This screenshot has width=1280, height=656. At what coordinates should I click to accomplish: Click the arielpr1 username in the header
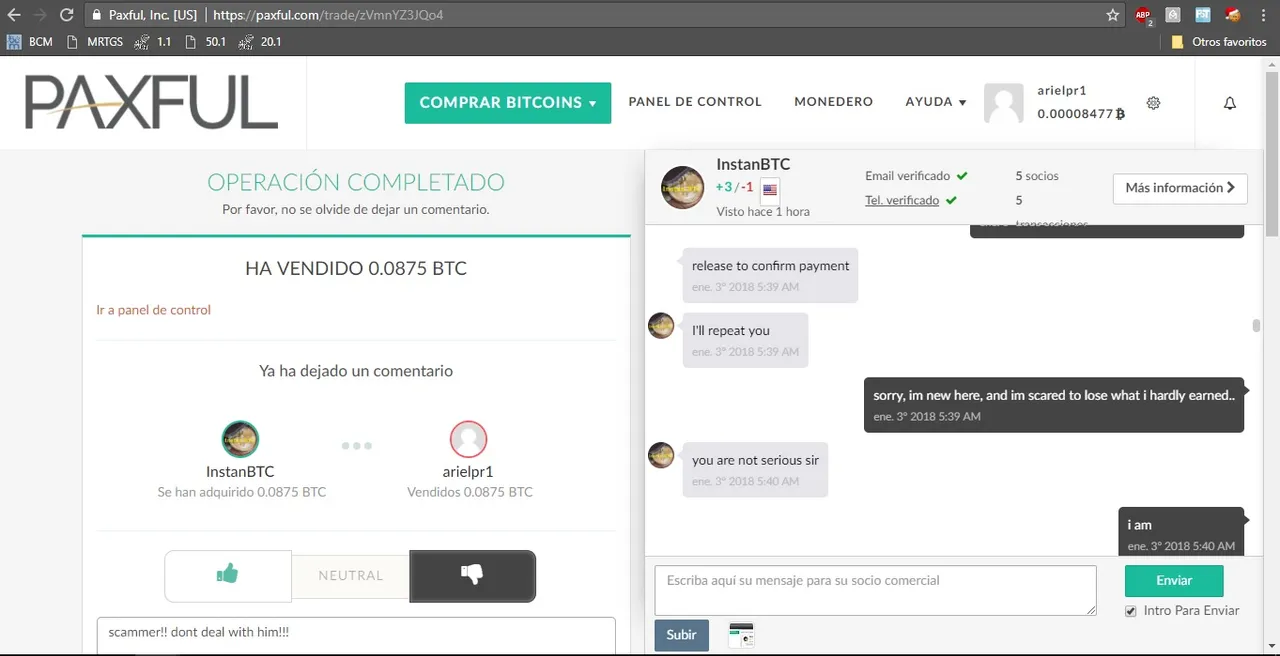point(1062,90)
